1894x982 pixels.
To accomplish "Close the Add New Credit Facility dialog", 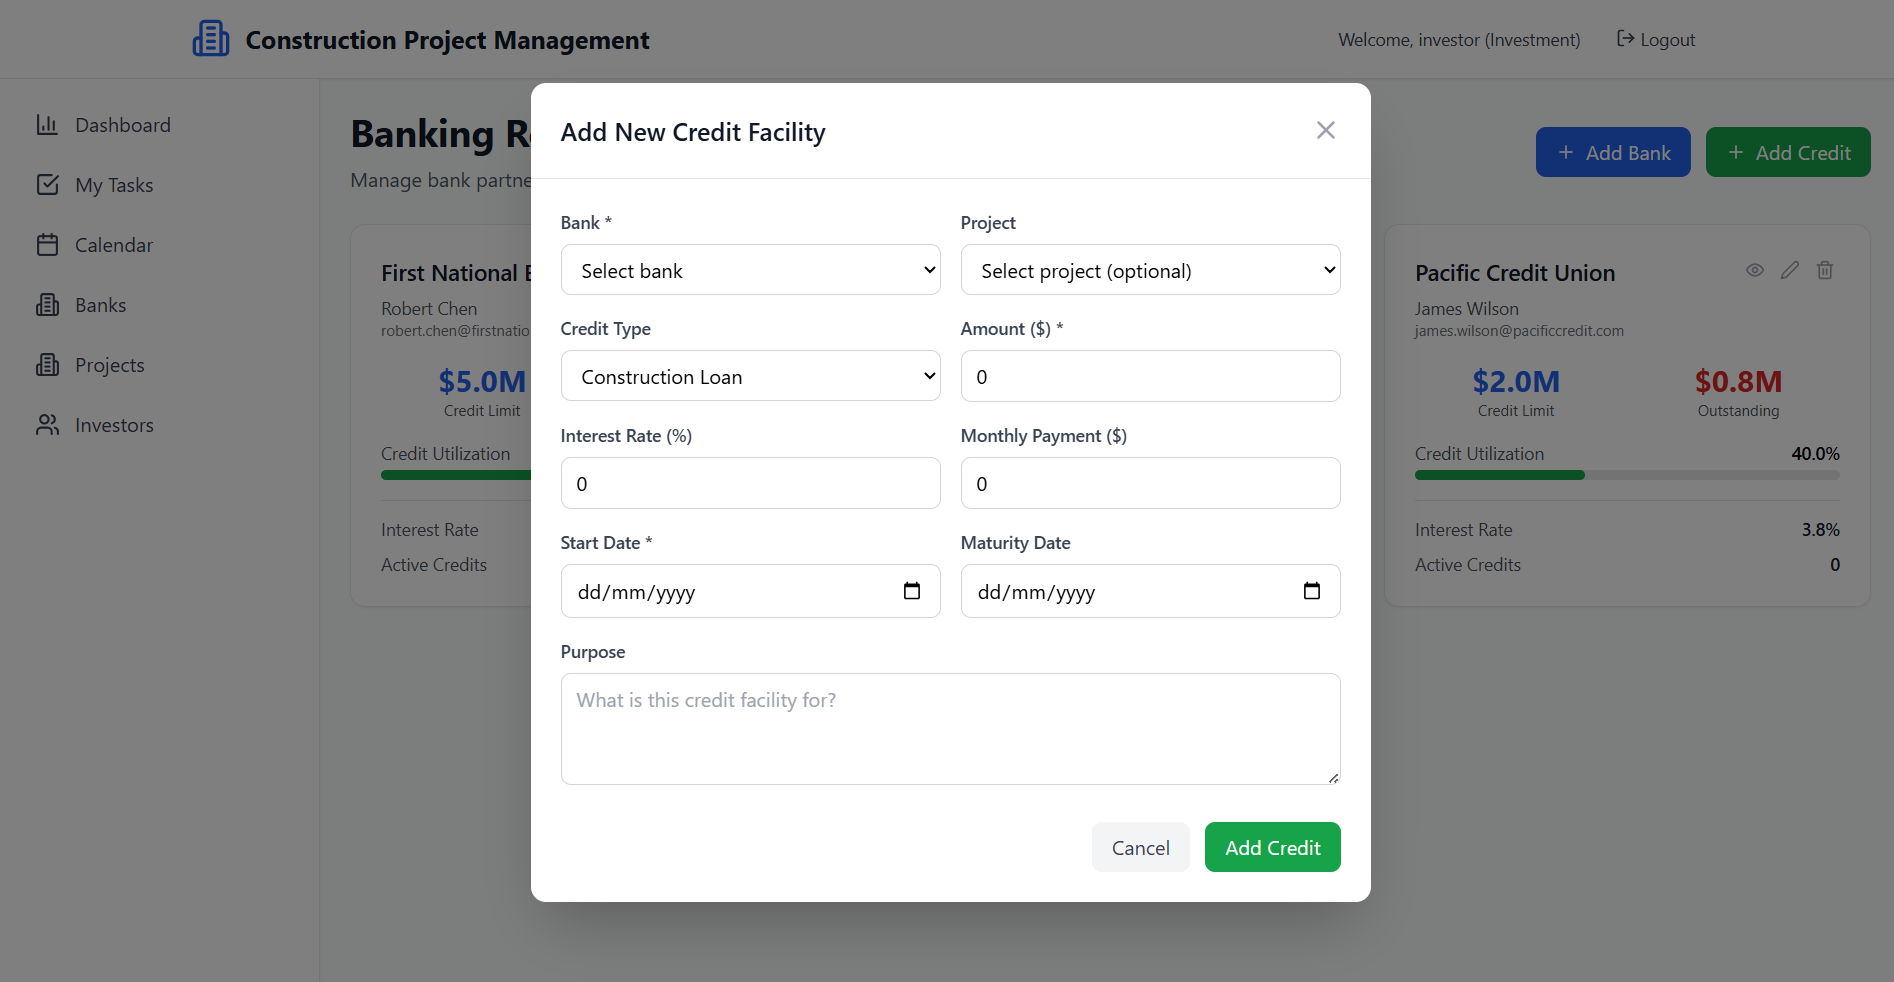I will [x=1325, y=130].
